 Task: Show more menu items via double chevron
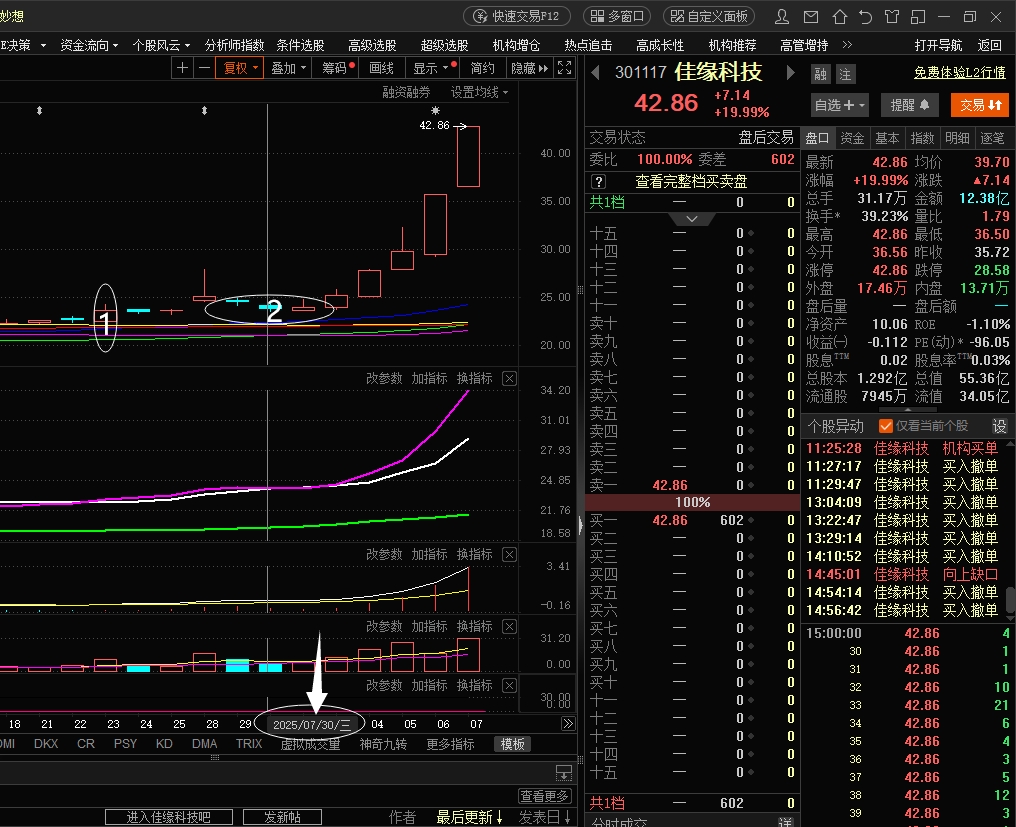848,45
